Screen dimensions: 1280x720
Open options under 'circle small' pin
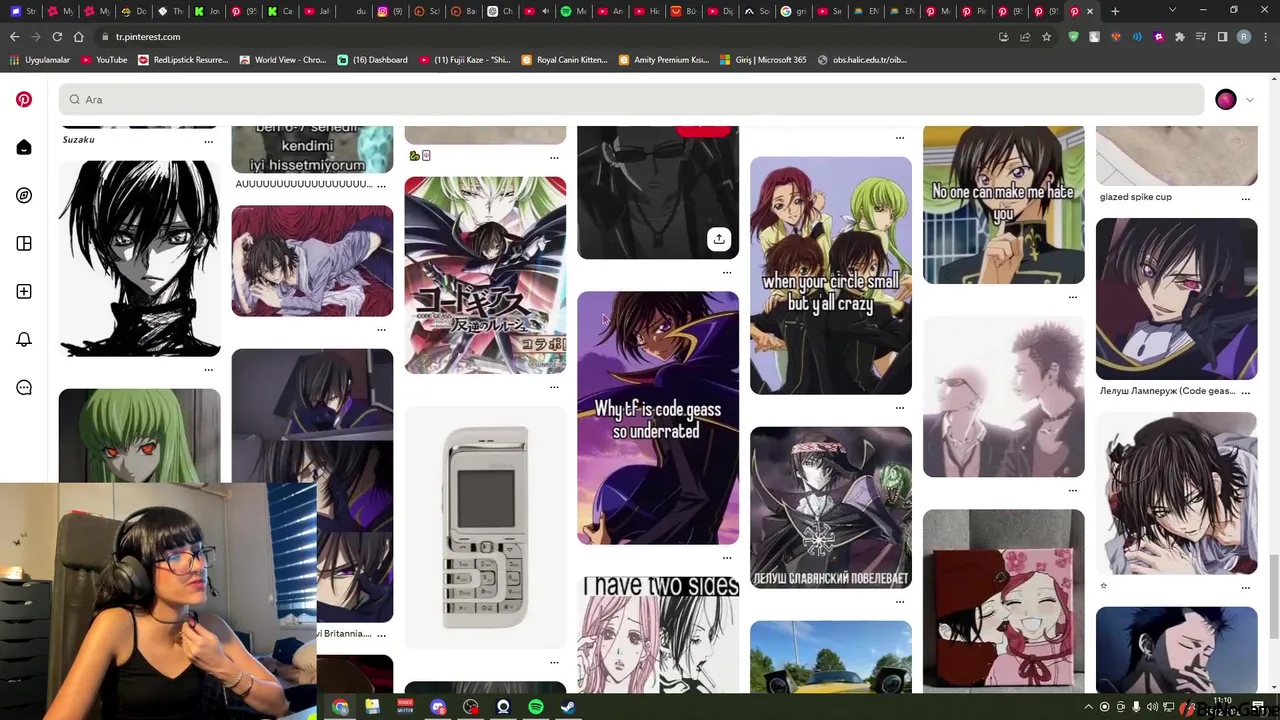tap(900, 407)
